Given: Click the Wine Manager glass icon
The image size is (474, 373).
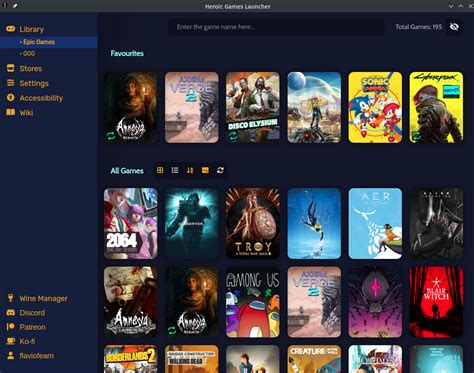Looking at the screenshot, I should pos(11,298).
